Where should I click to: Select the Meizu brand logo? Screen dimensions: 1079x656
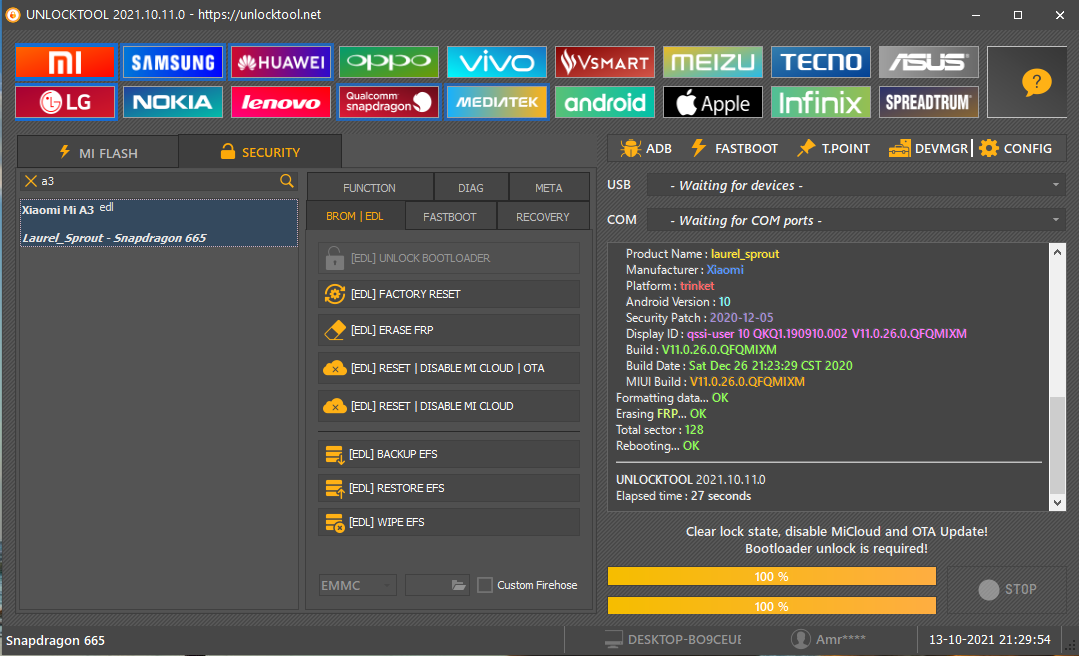coord(713,63)
